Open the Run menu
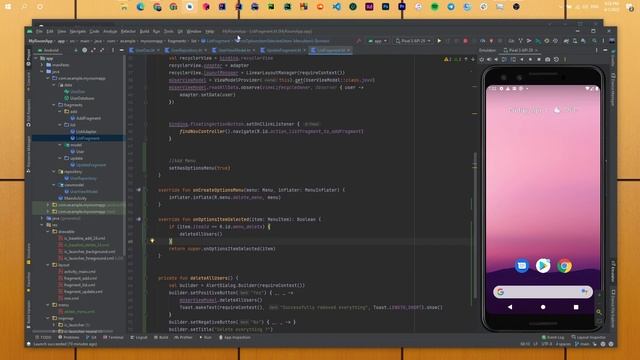Image resolution: width=640 pixels, height=360 pixels. click(156, 31)
